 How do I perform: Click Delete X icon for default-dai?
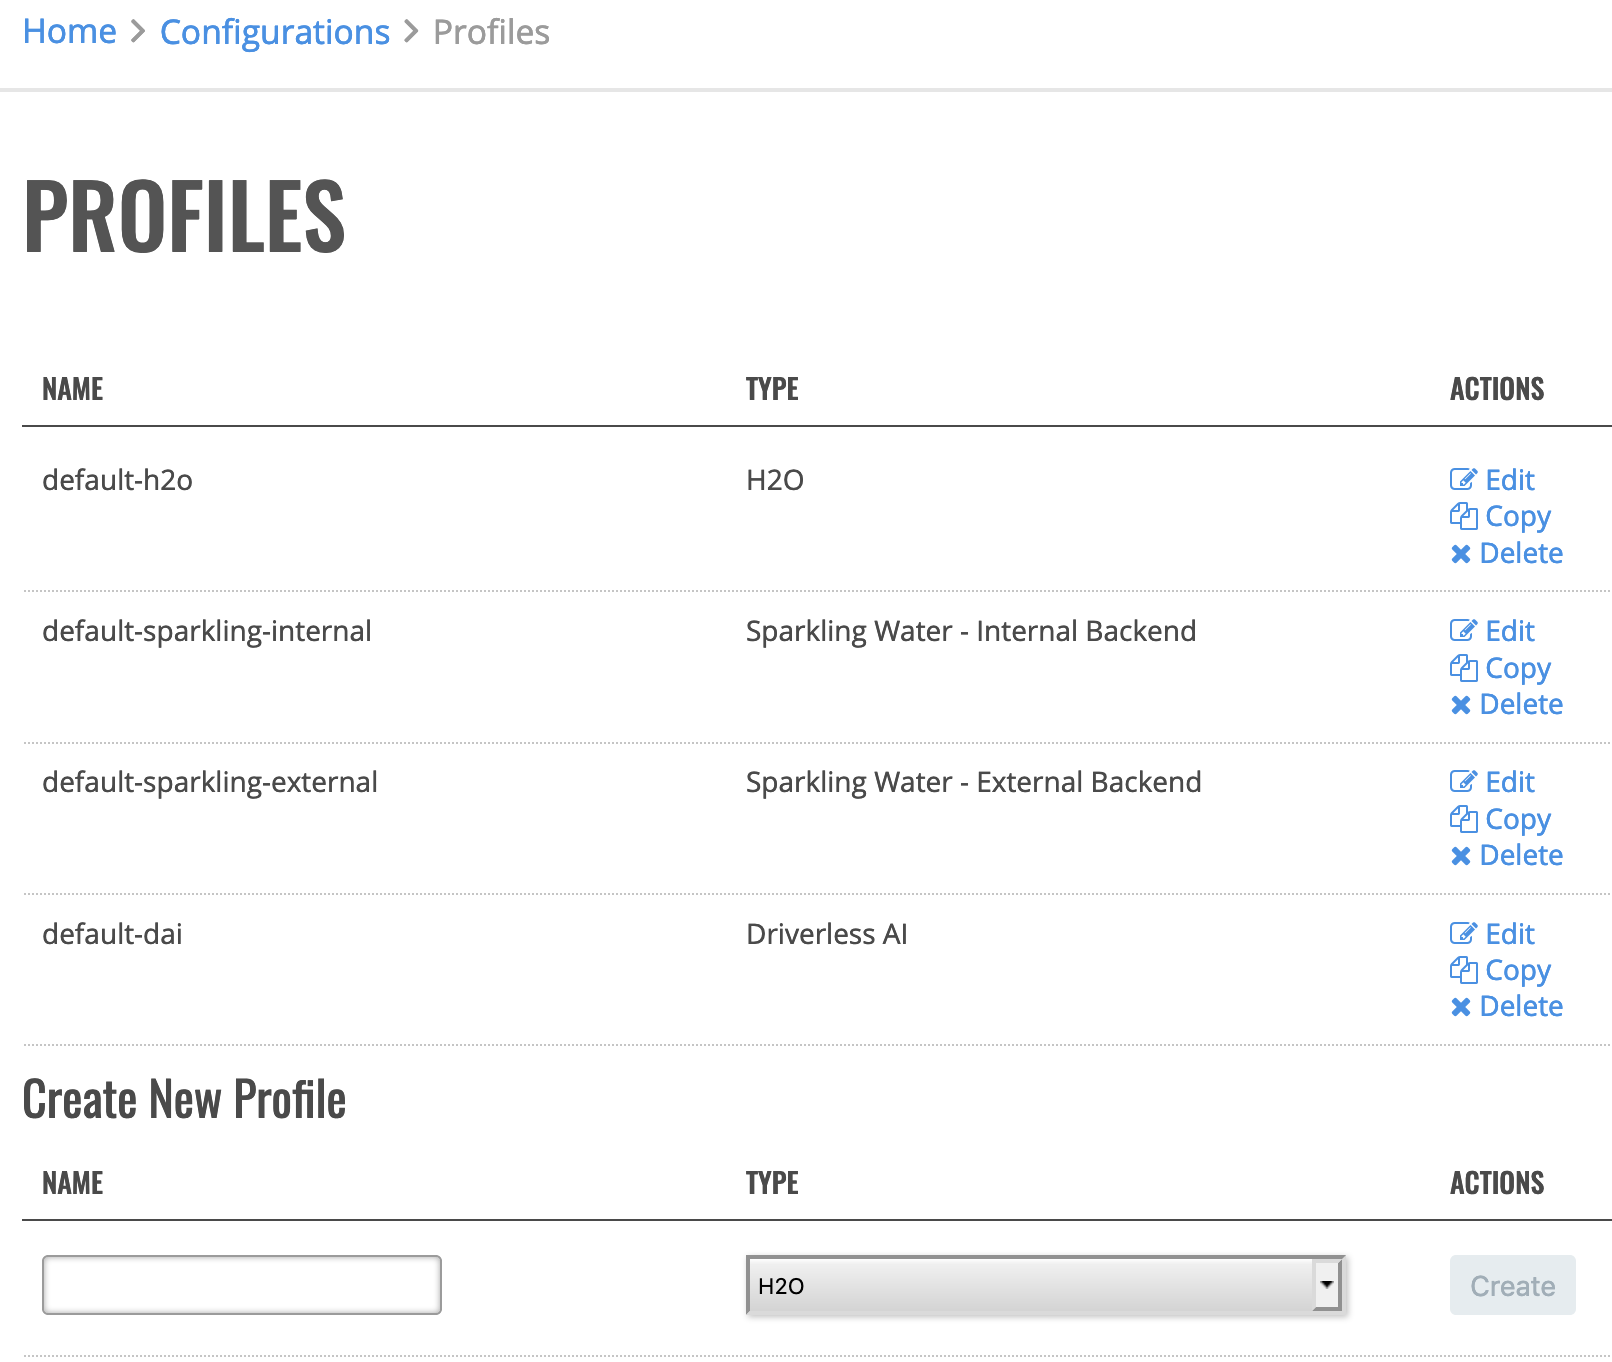1461,1007
